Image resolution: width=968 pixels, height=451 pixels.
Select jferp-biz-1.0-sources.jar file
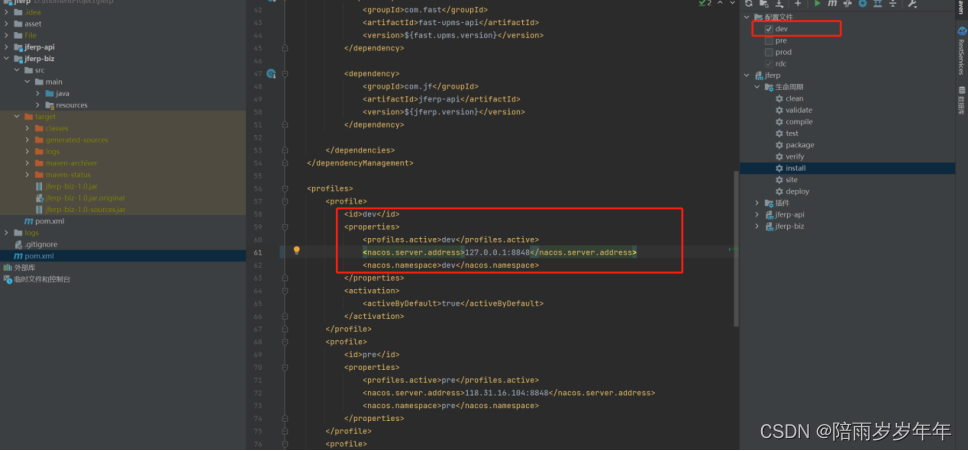click(85, 210)
